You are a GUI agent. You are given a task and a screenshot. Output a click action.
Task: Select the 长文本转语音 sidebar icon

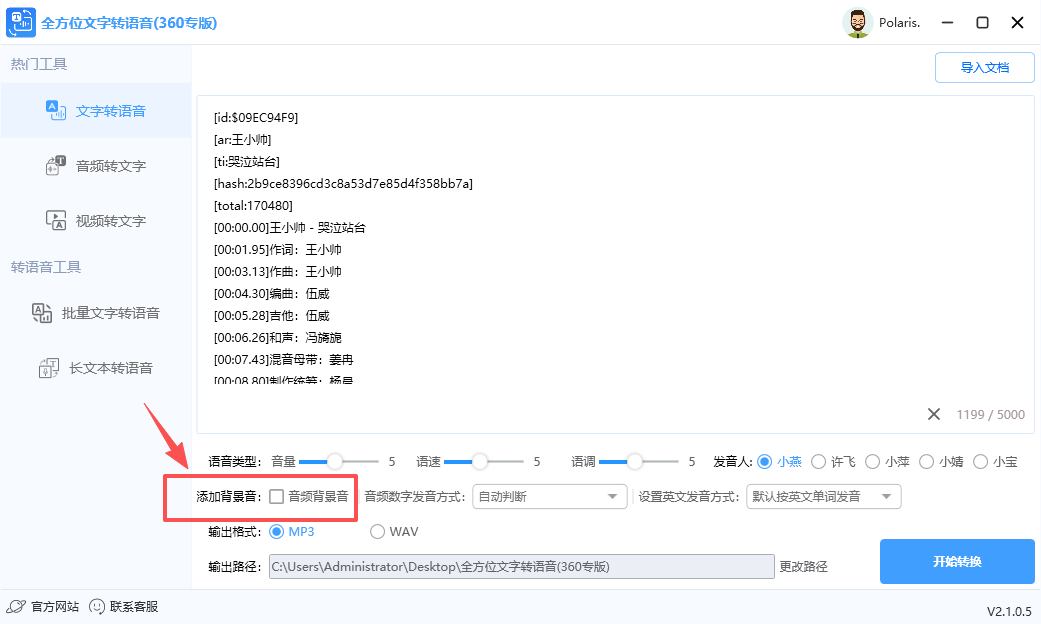click(x=47, y=367)
